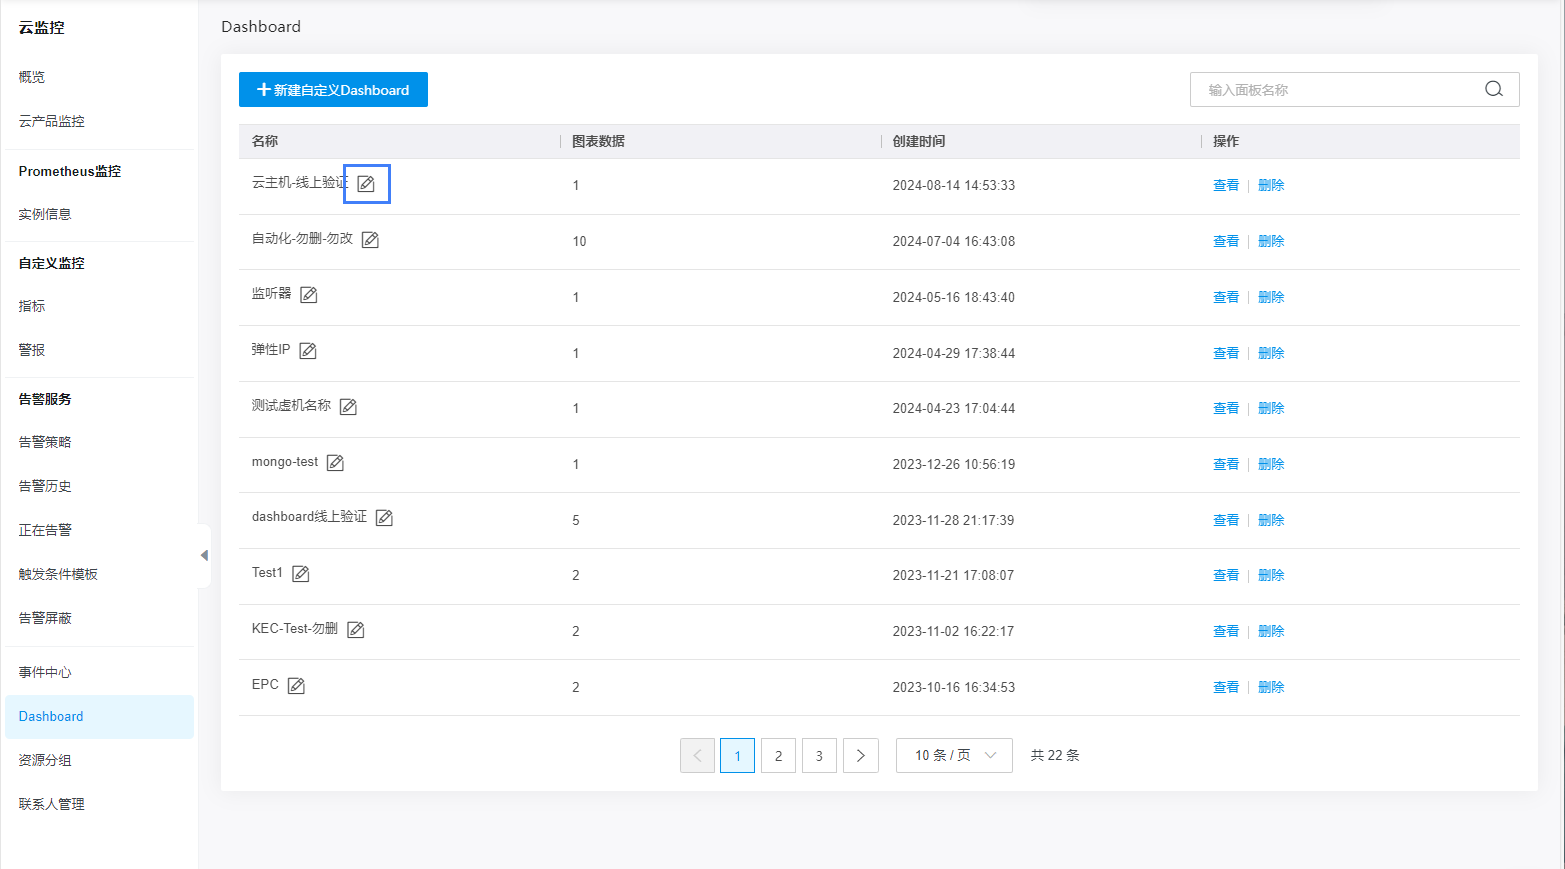Click the search magnifier icon
The height and width of the screenshot is (869, 1565).
pyautogui.click(x=1493, y=89)
